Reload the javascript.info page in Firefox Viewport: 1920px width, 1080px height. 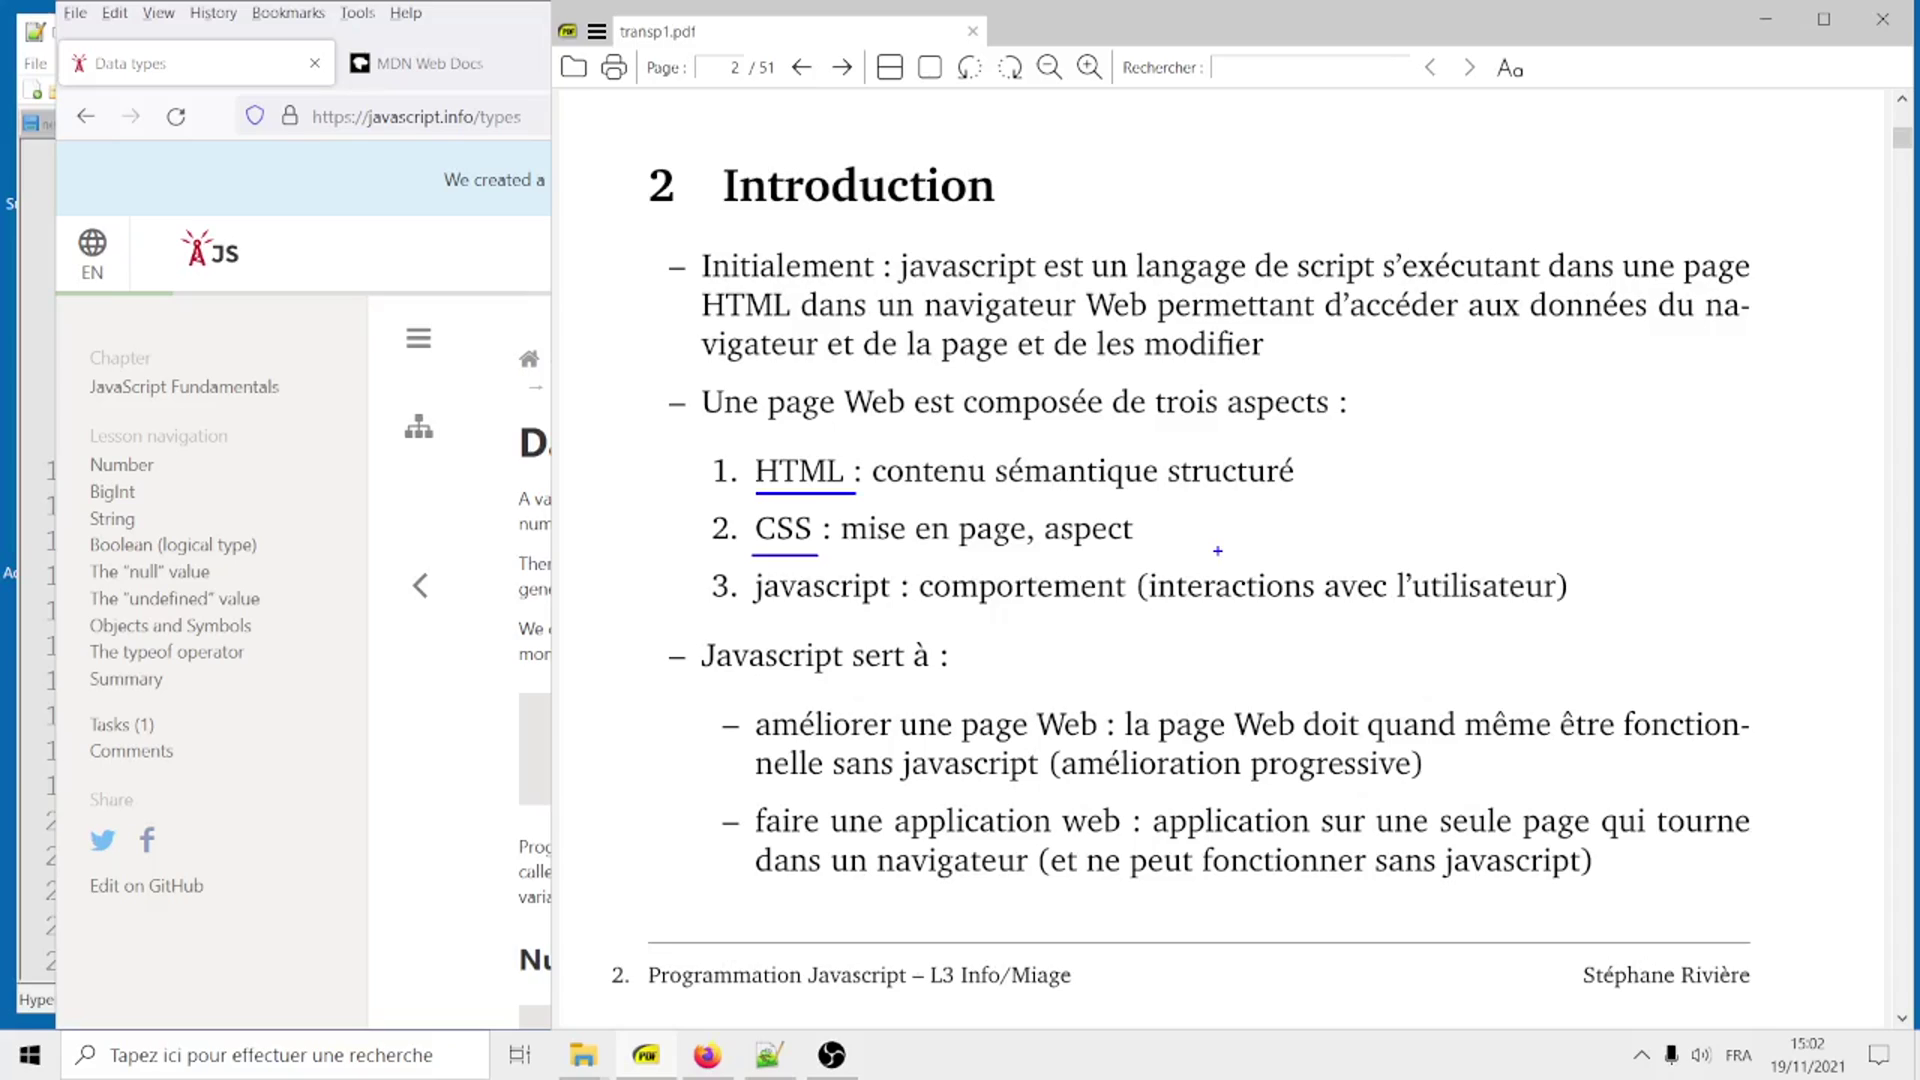[x=176, y=116]
